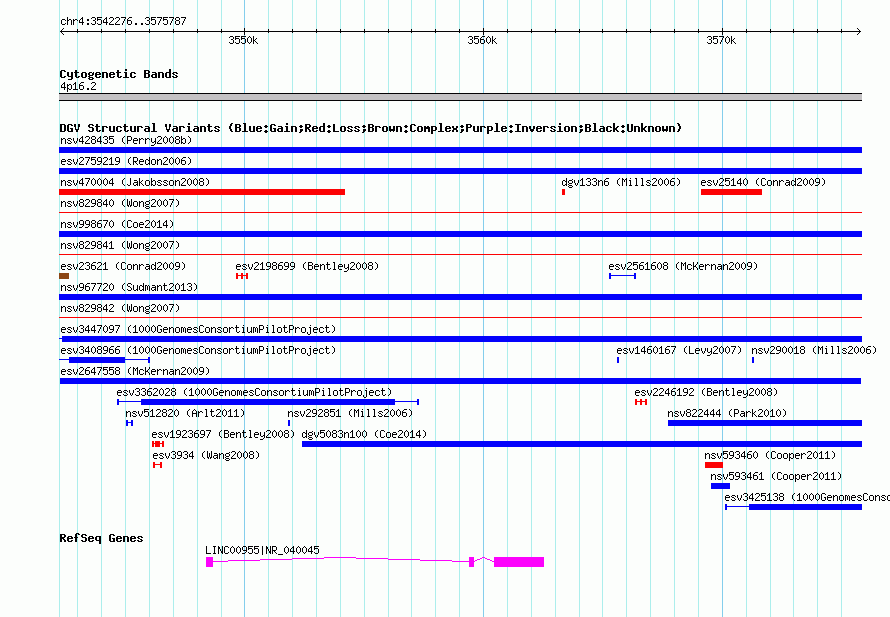Open nsv292851 (Mills2006) variant label
This screenshot has width=890, height=617.
pos(350,413)
